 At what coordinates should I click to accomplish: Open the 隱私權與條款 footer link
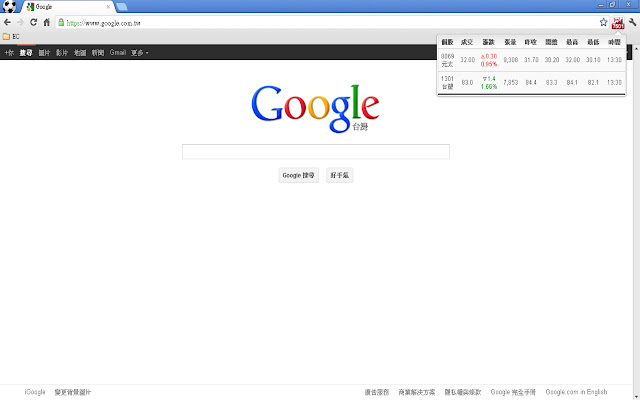[463, 392]
